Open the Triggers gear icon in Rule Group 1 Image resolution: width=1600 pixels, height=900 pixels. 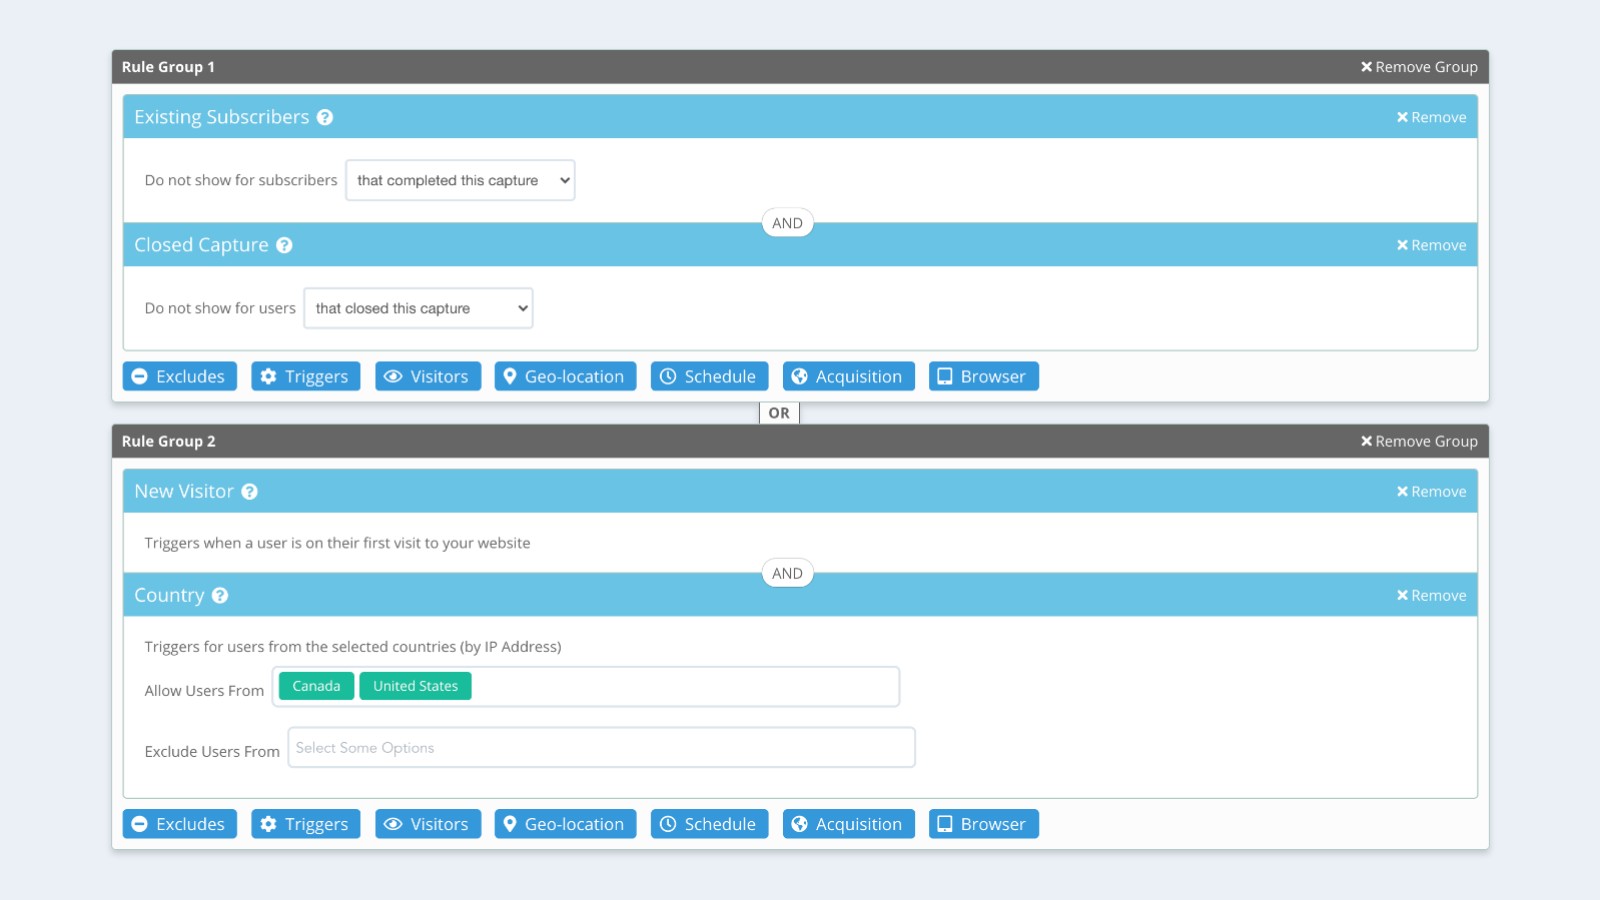pyautogui.click(x=268, y=376)
